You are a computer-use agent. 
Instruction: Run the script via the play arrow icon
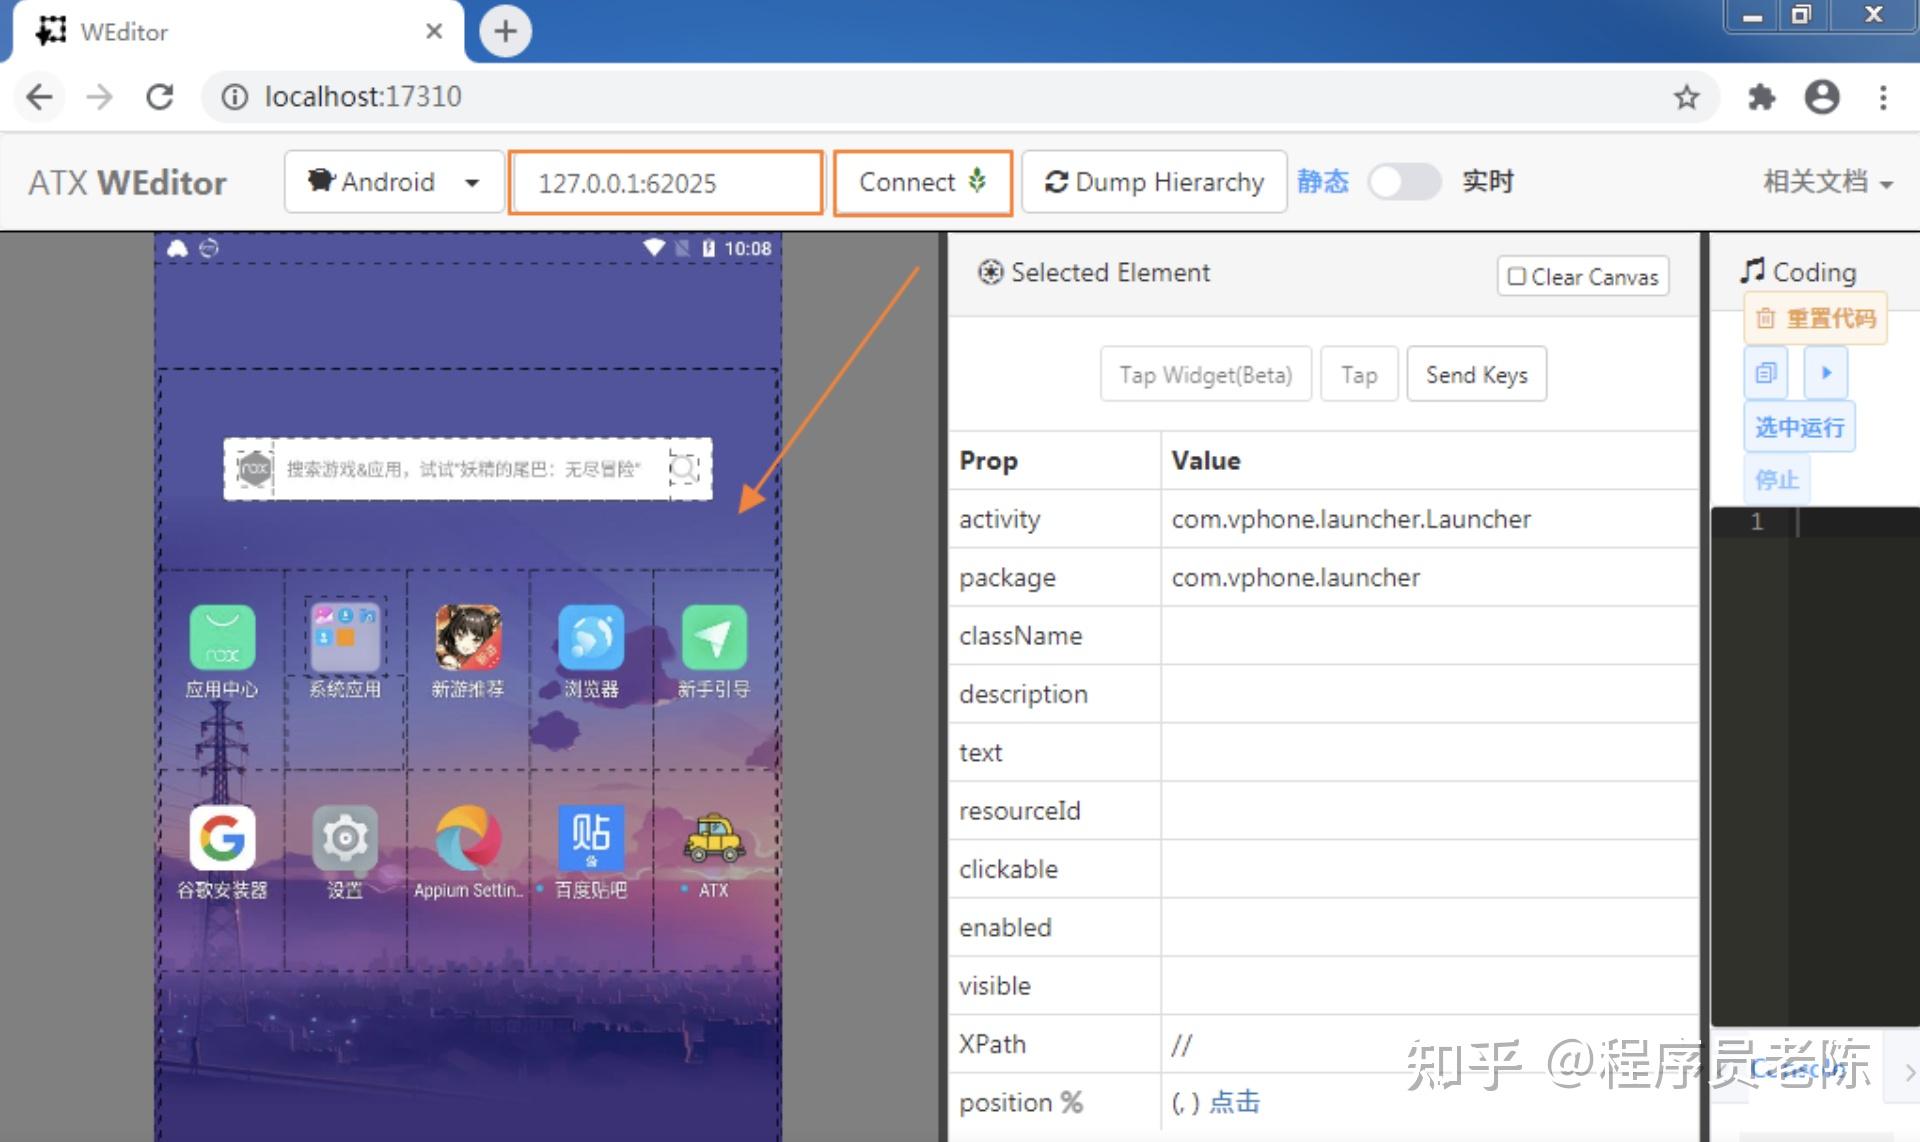click(1828, 371)
